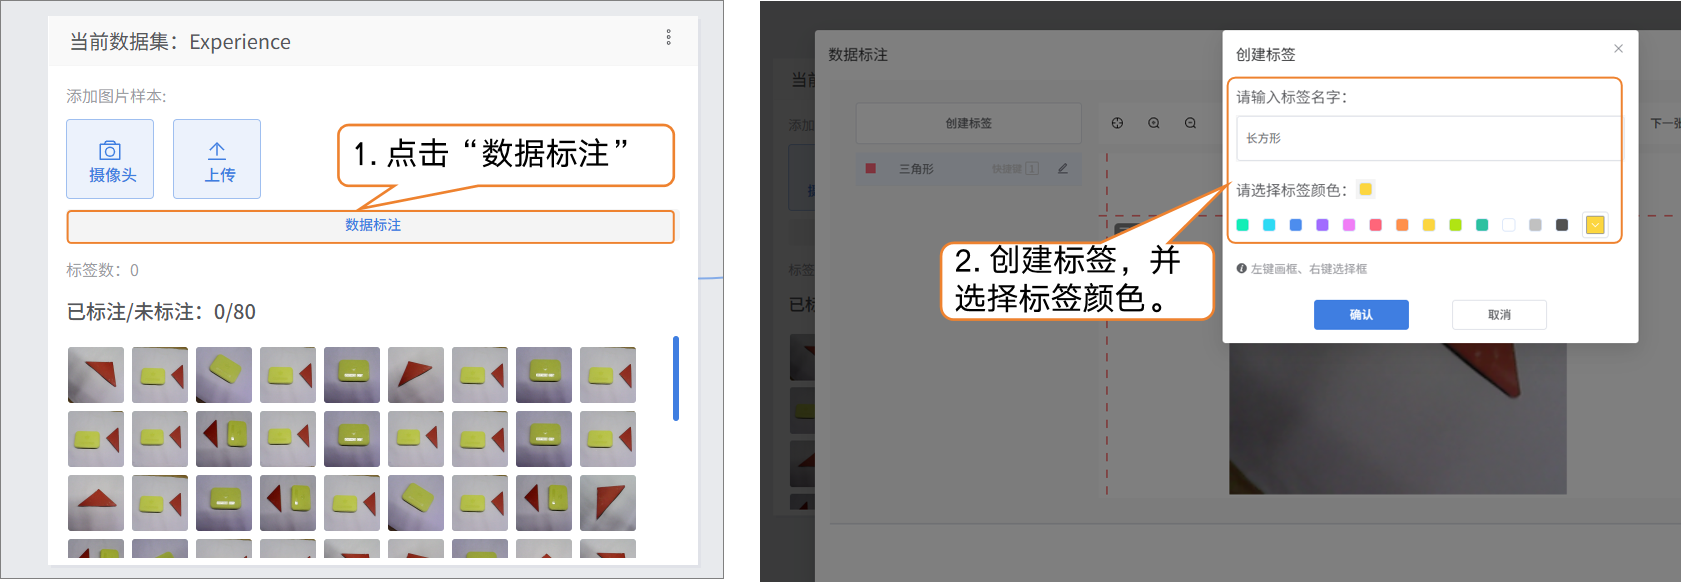The height and width of the screenshot is (582, 1682).
Task: Click the 创建标签 button in sidebar
Action: [968, 123]
